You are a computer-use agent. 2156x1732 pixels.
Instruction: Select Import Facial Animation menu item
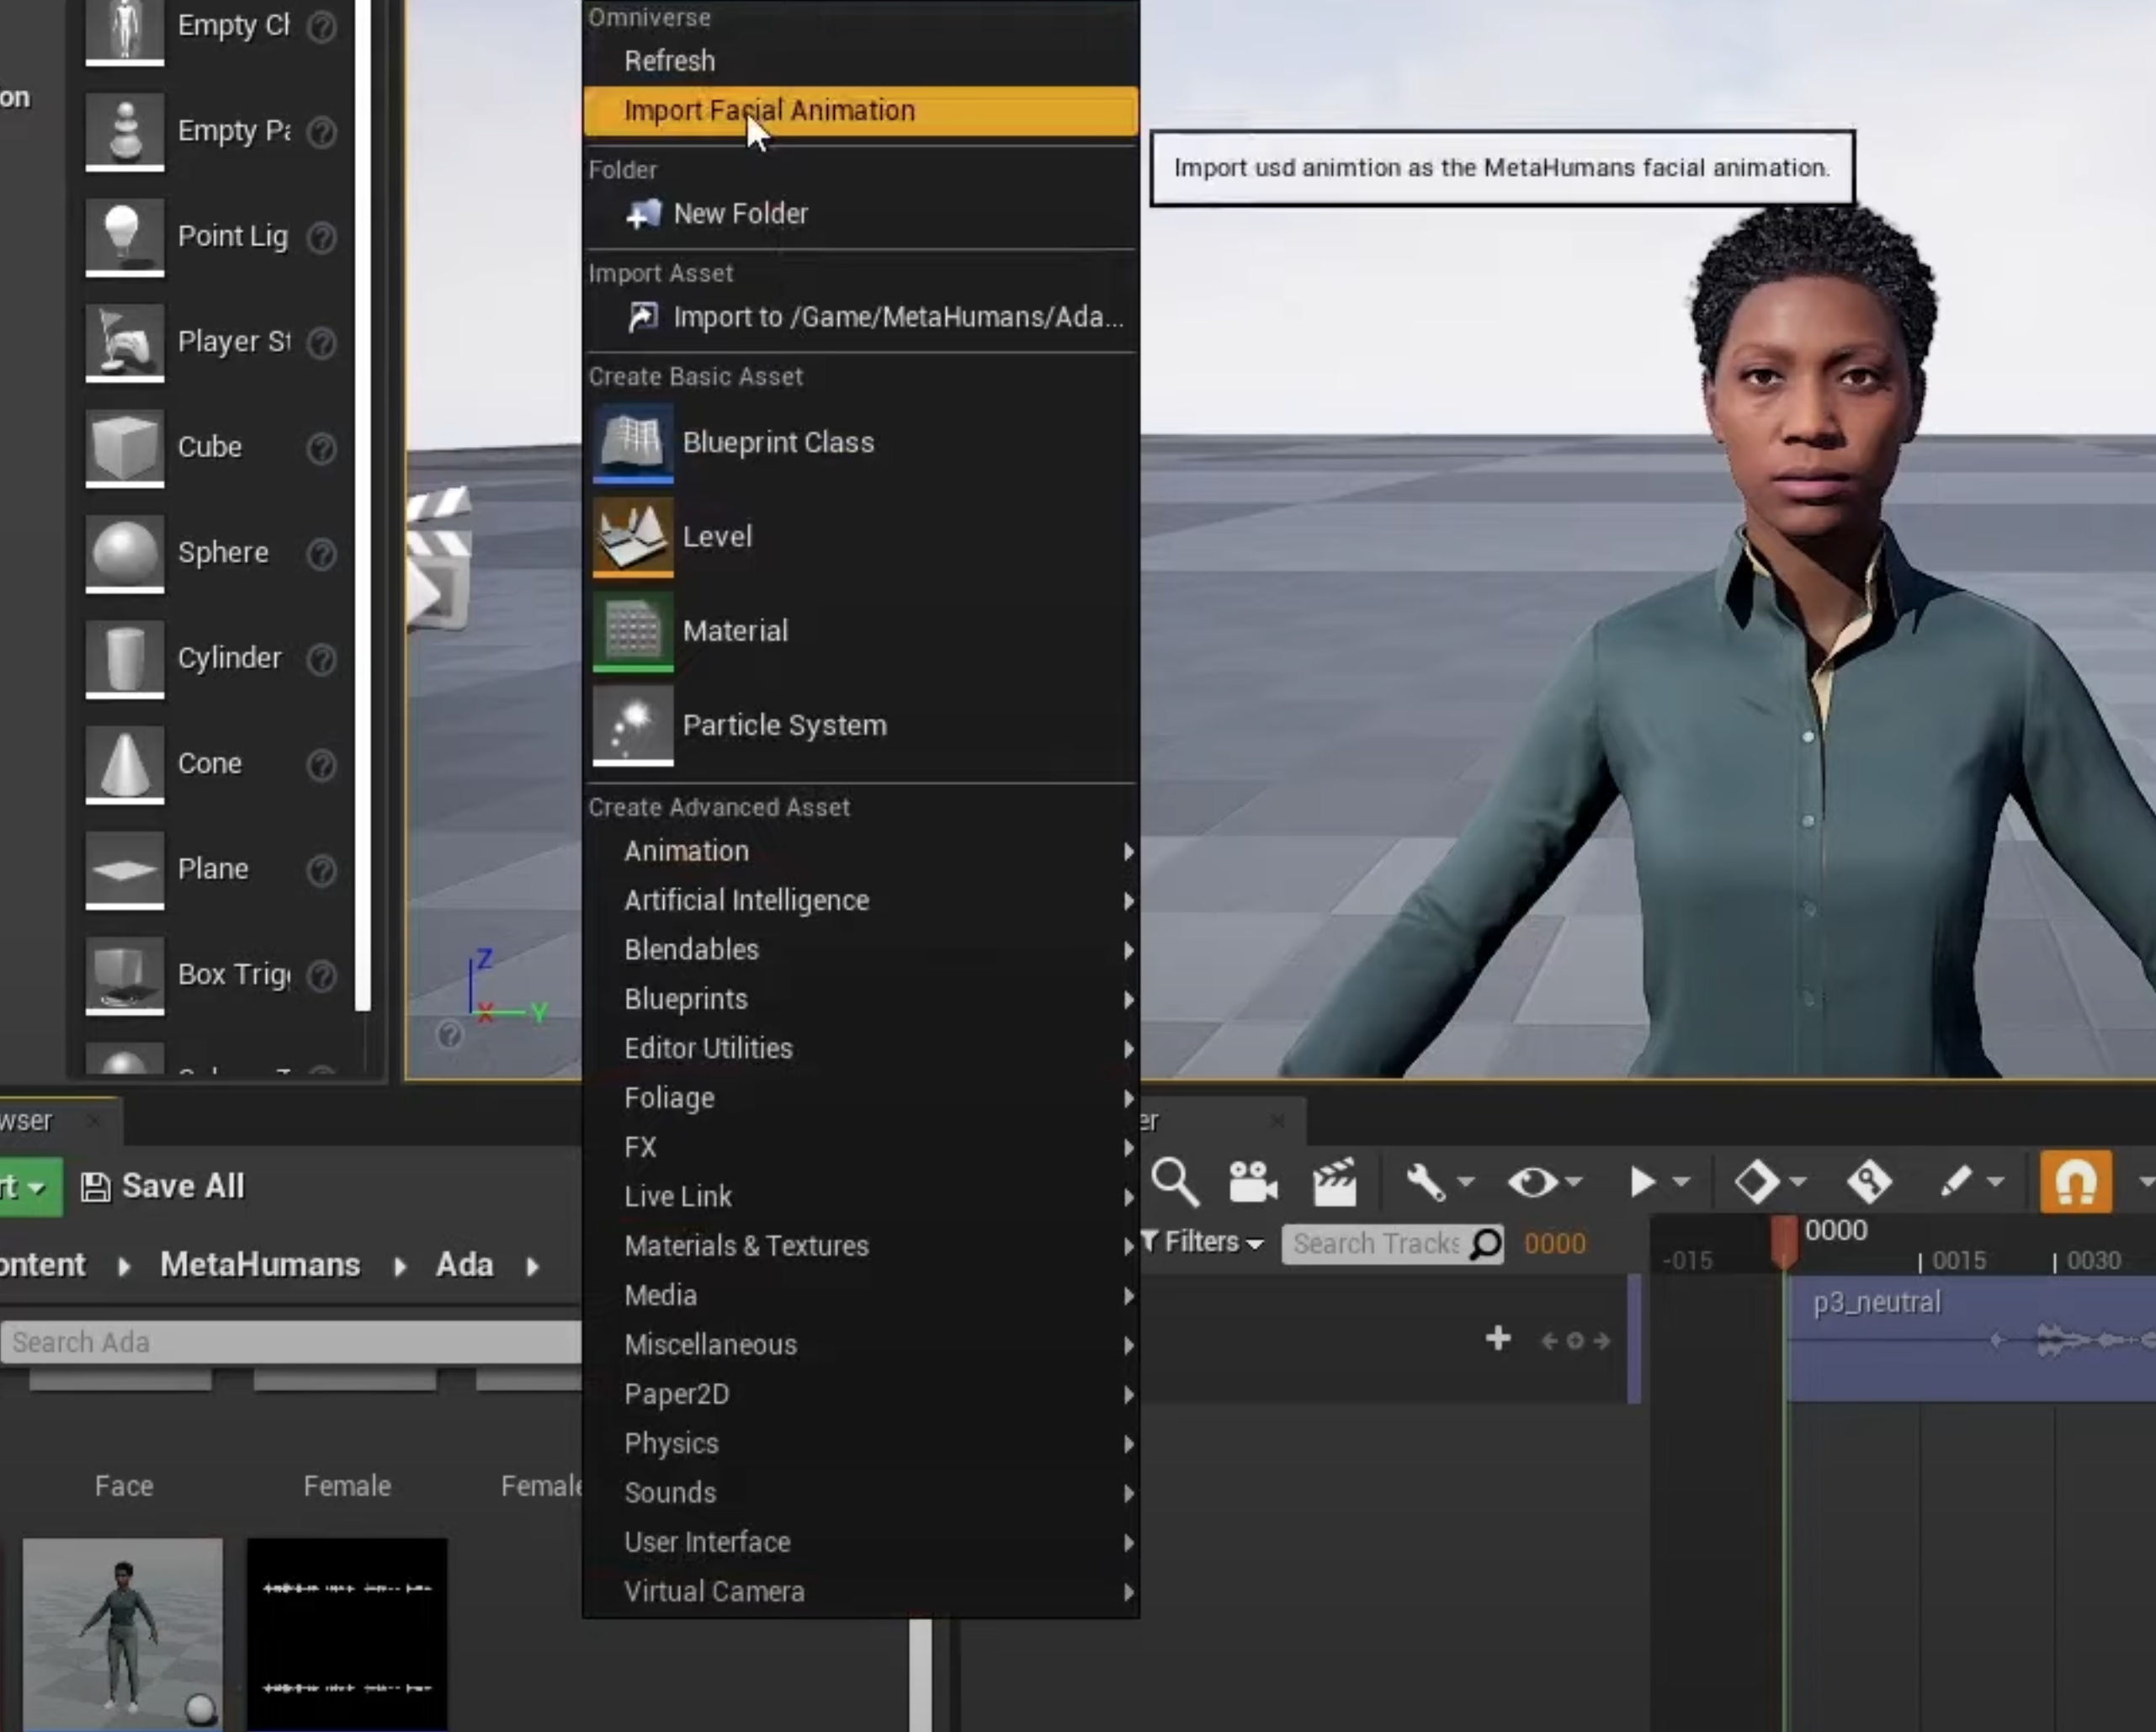[768, 110]
